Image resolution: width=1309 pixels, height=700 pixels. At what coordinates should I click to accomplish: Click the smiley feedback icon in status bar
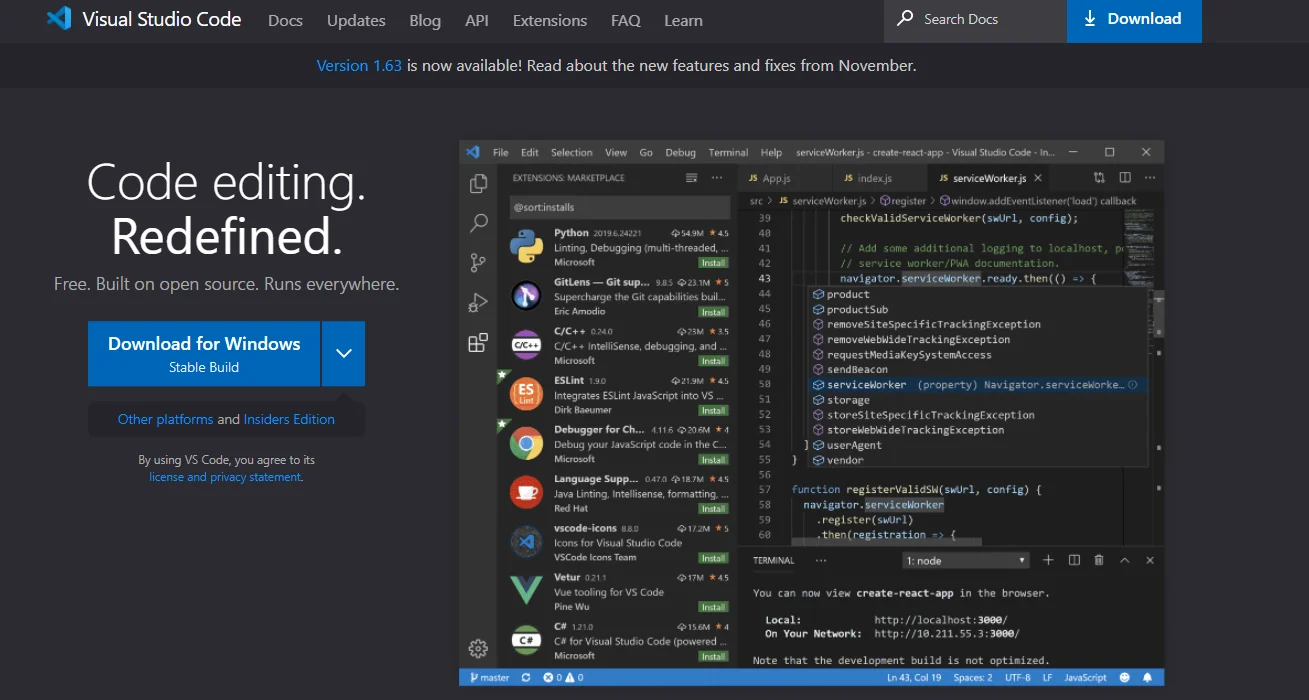click(x=1126, y=677)
